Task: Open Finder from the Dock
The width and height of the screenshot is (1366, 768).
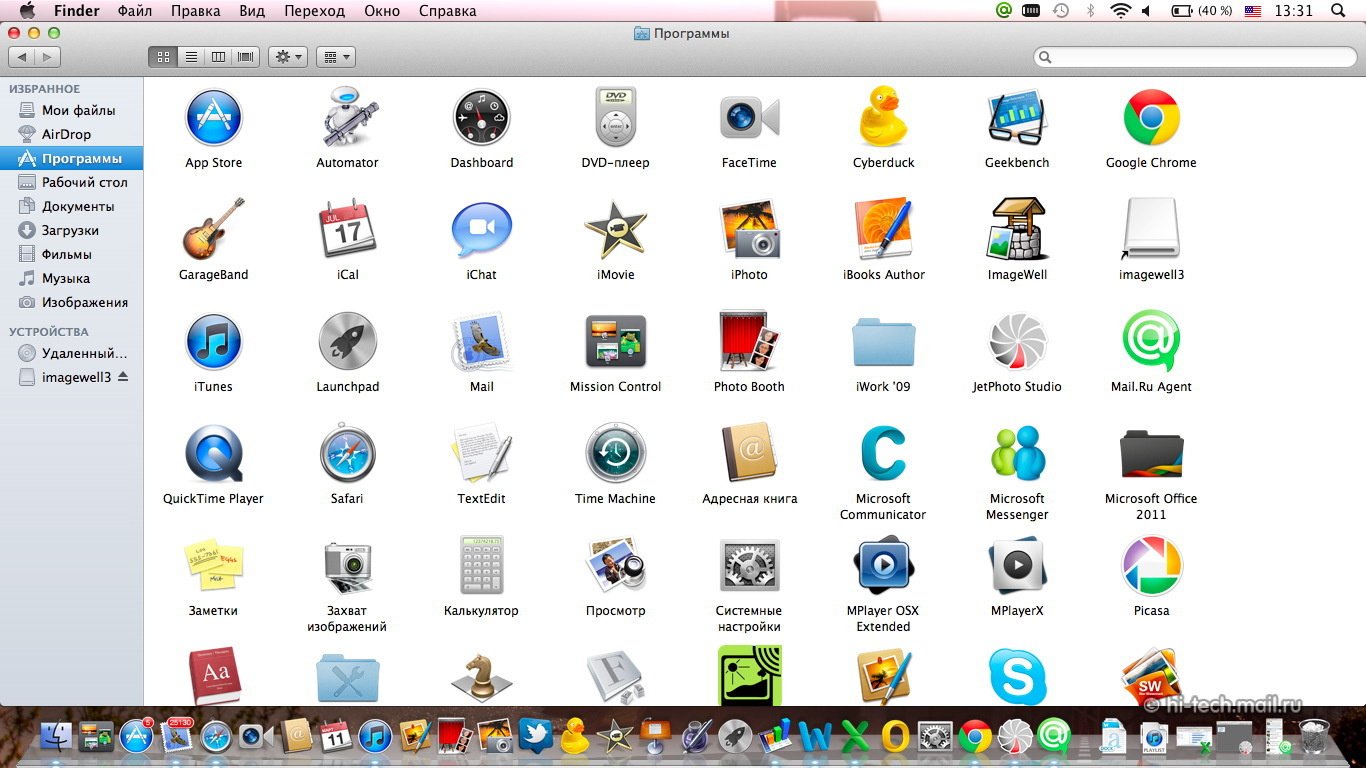Action: [x=57, y=737]
